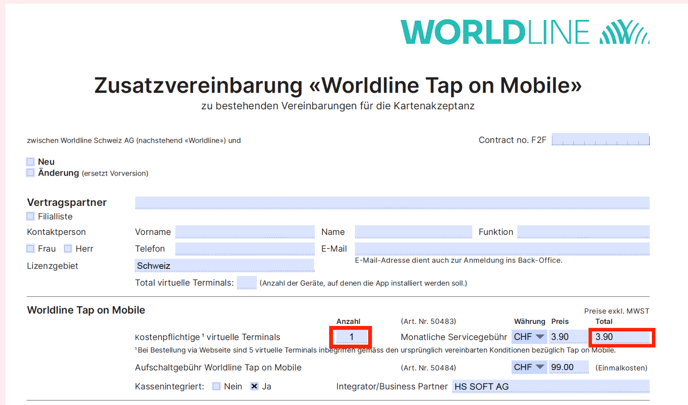Viewport: 688px width, 405px height.
Task: Check the Neu checkbox
Action: pyautogui.click(x=30, y=162)
